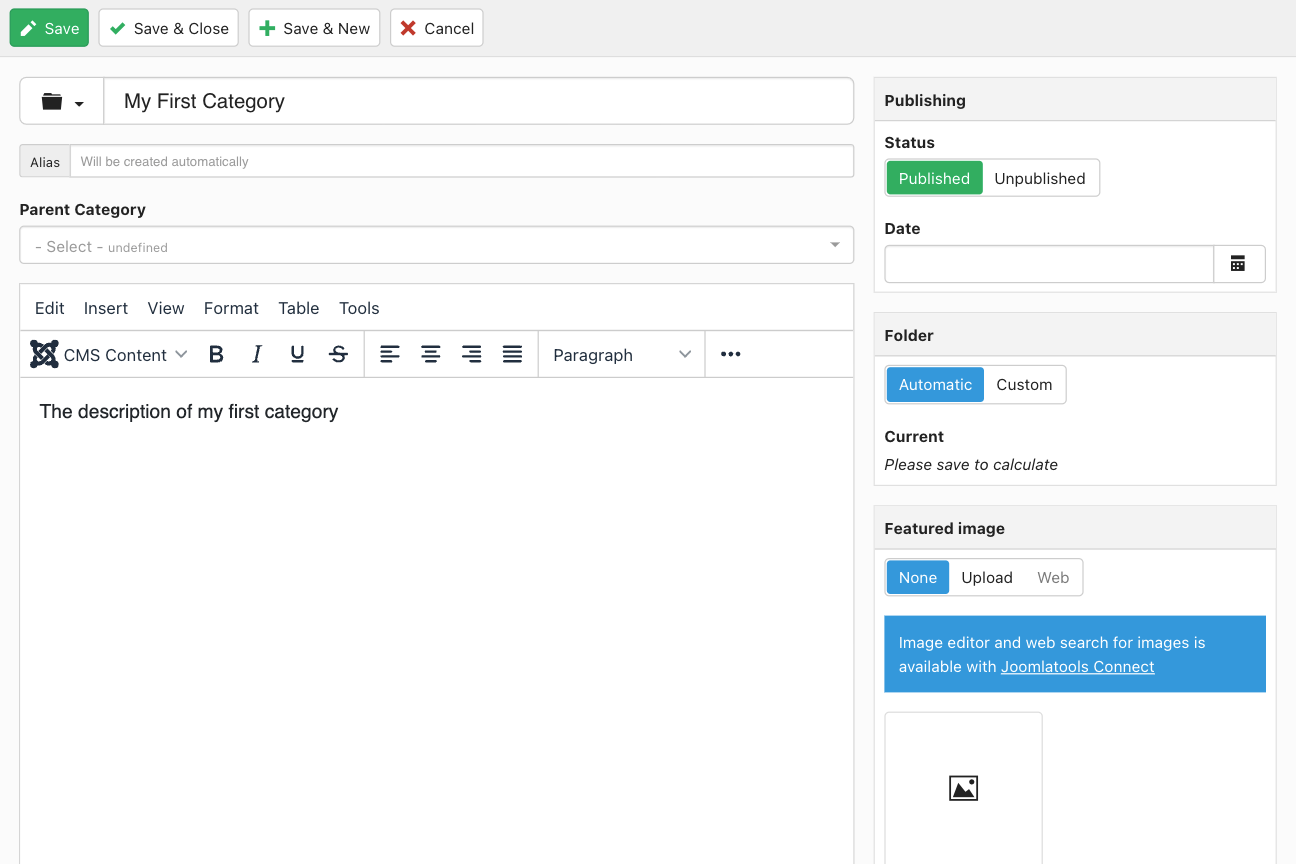
Task: Apply strikethrough text formatting
Action: [339, 354]
